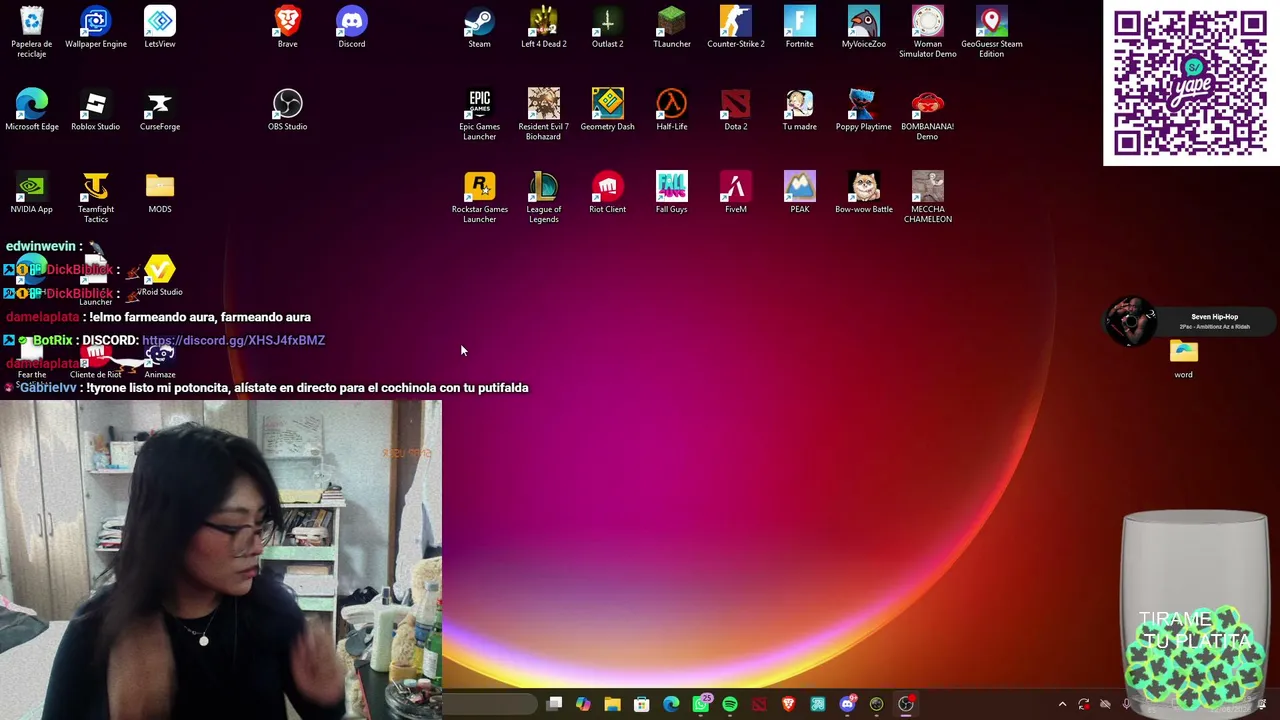Open WhatsApp from the taskbar
Image resolution: width=1280 pixels, height=720 pixels.
pos(701,704)
